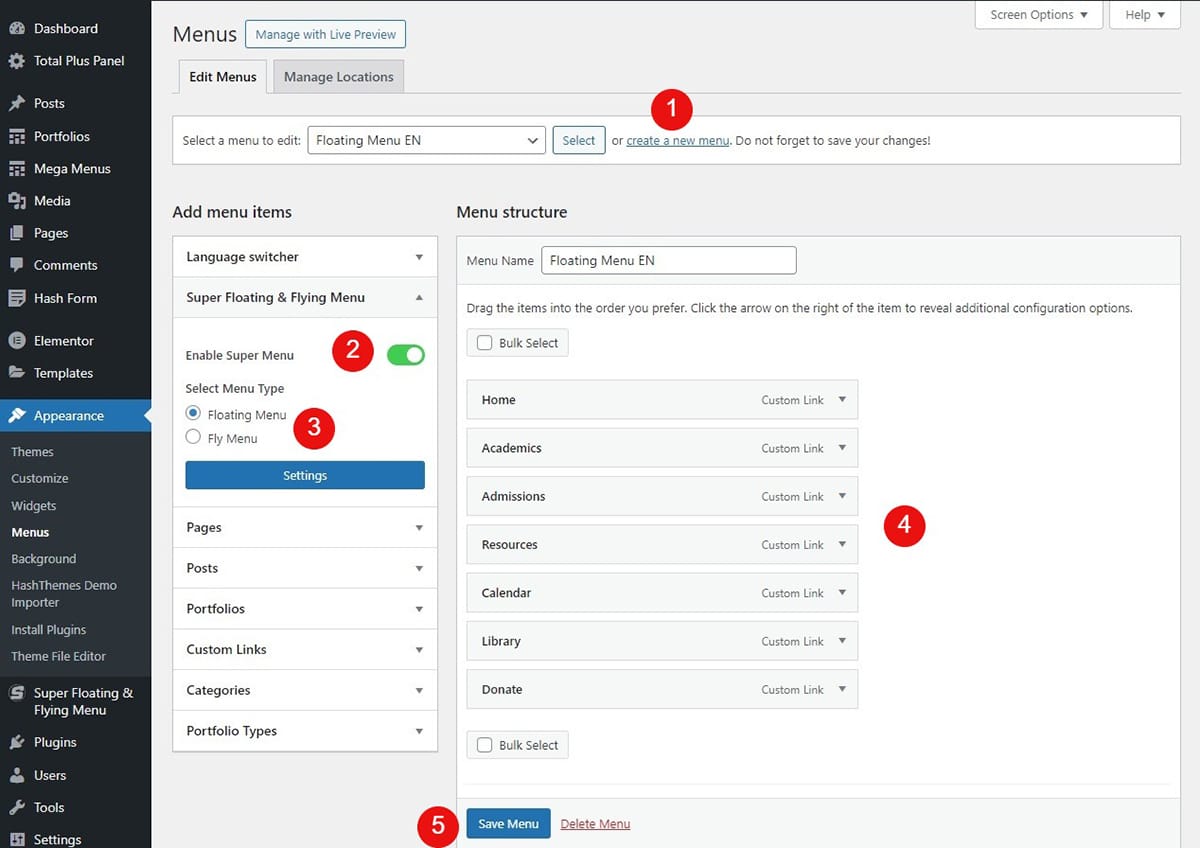This screenshot has height=848, width=1200.
Task: Expand the Admissions menu item arrow
Action: point(842,495)
